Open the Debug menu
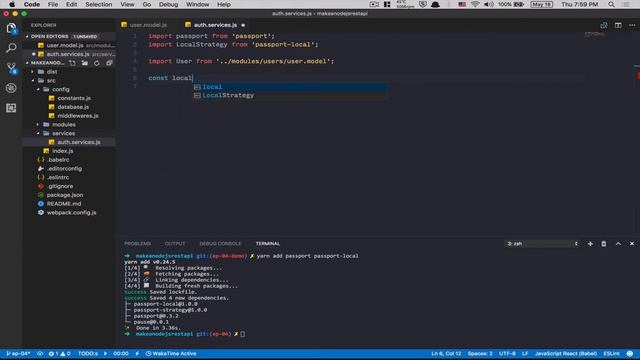640x360 pixels. [x=168, y=4]
